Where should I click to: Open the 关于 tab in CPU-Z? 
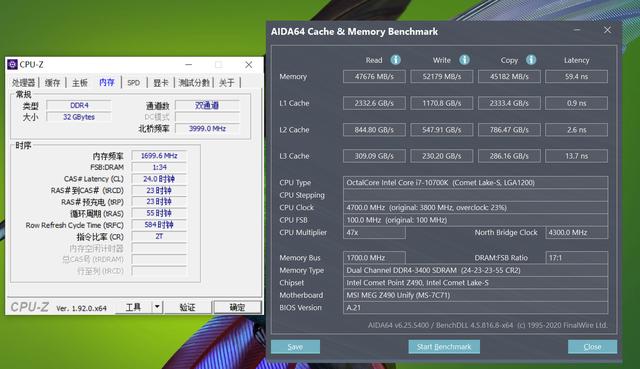227,83
